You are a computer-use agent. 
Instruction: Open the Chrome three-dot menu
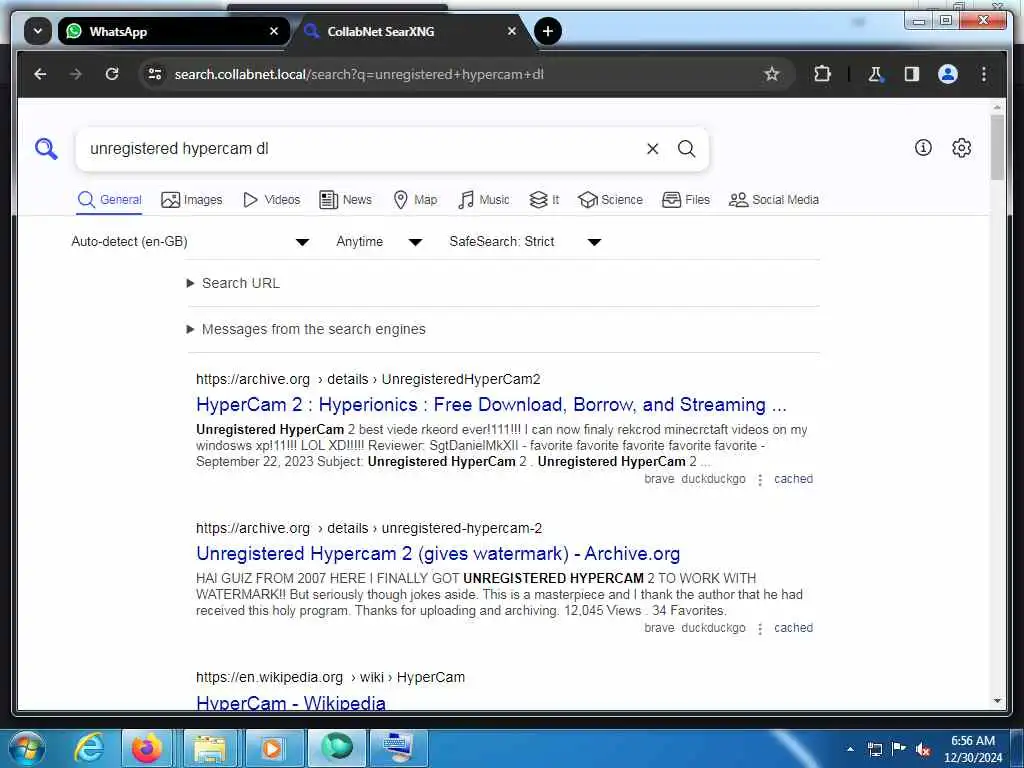984,74
